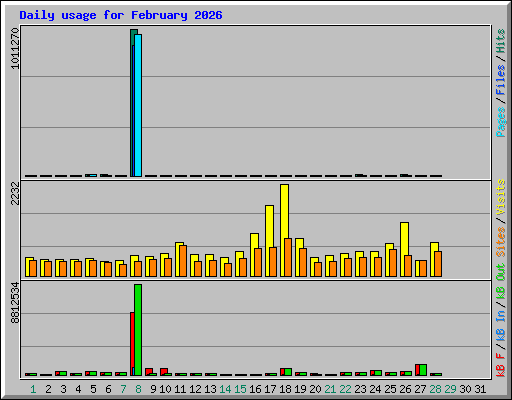Click the day label 3

tap(63, 389)
